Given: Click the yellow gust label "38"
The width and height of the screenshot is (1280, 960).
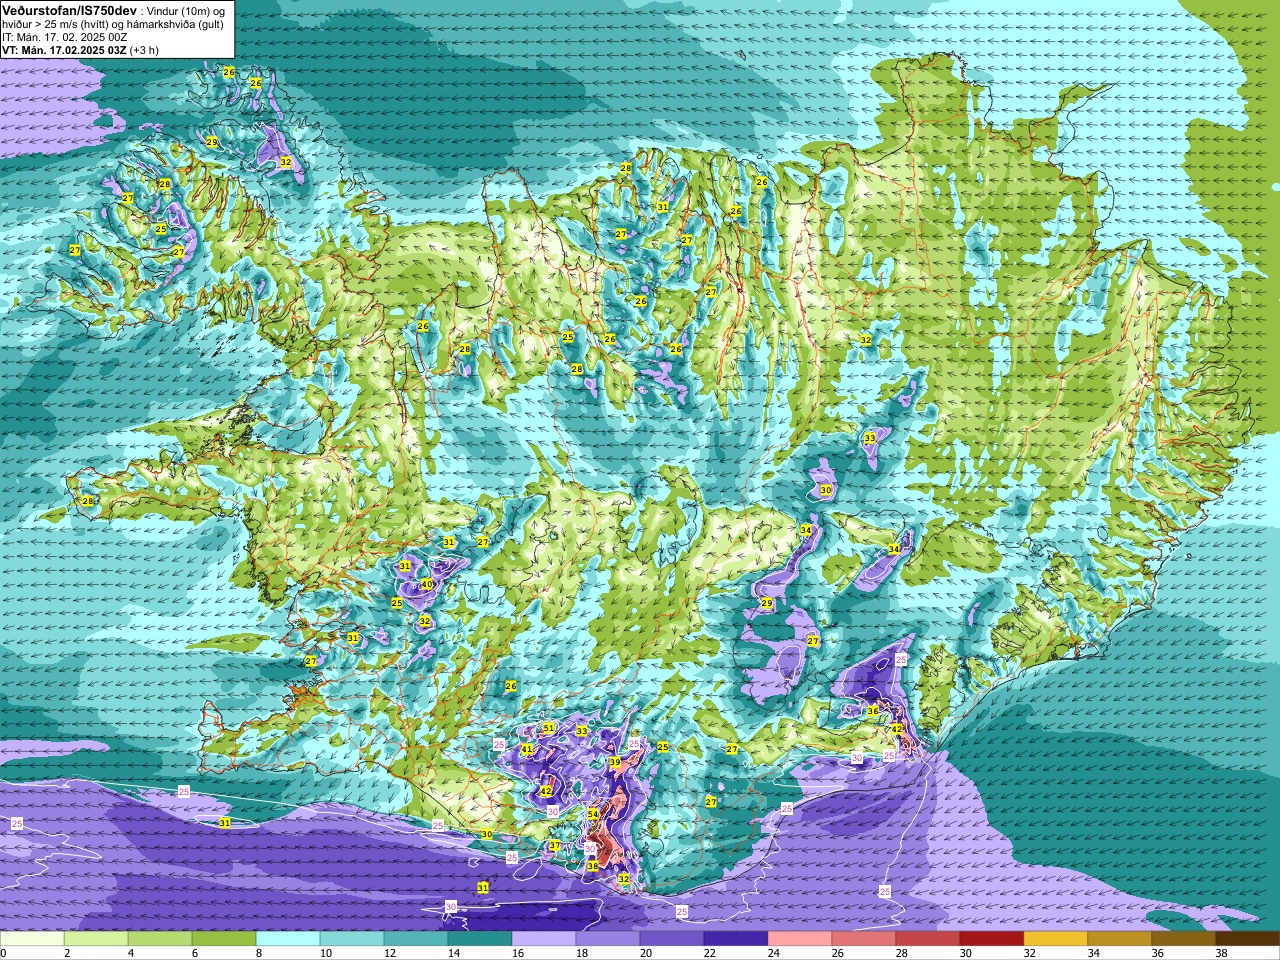Looking at the screenshot, I should (592, 866).
